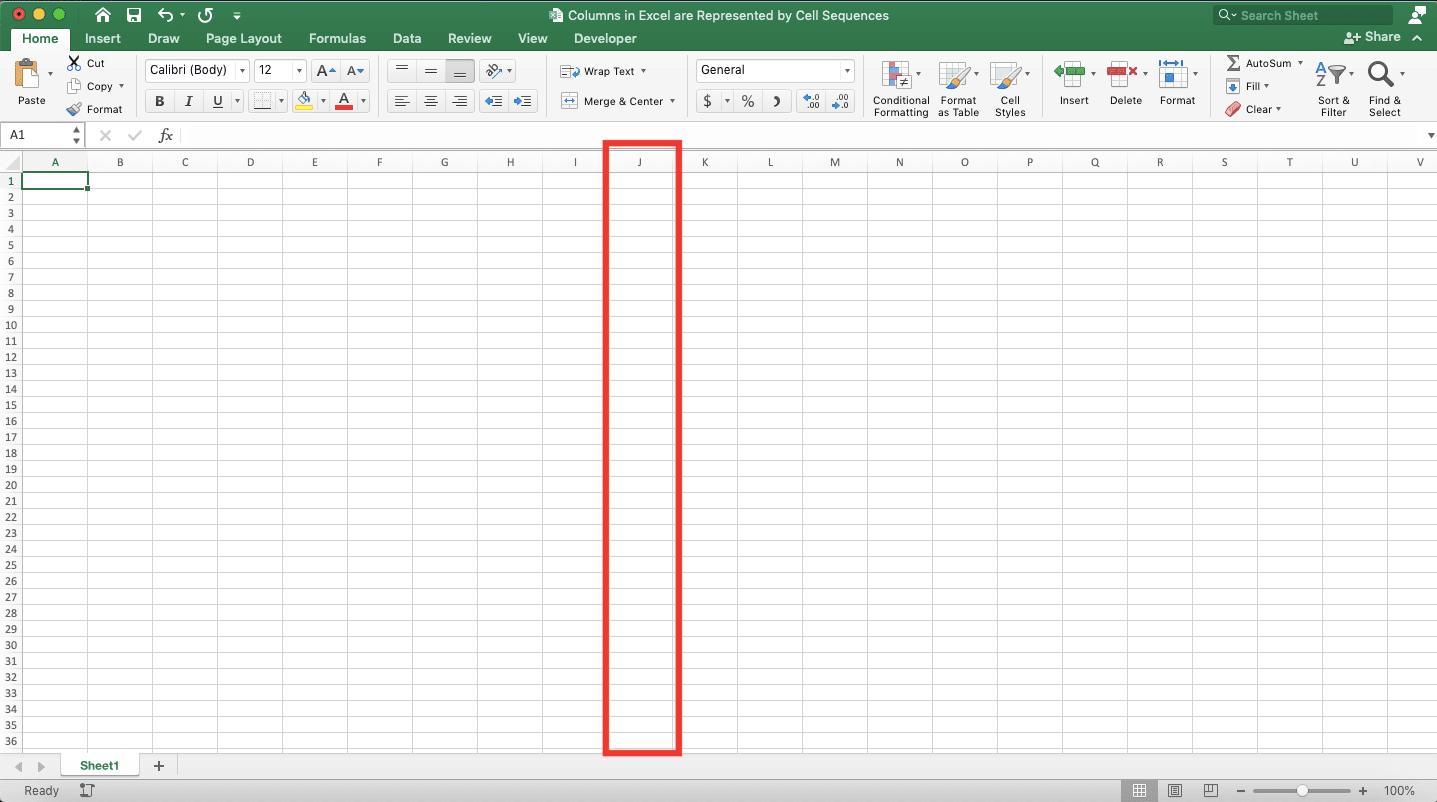Apply red font color

click(344, 101)
